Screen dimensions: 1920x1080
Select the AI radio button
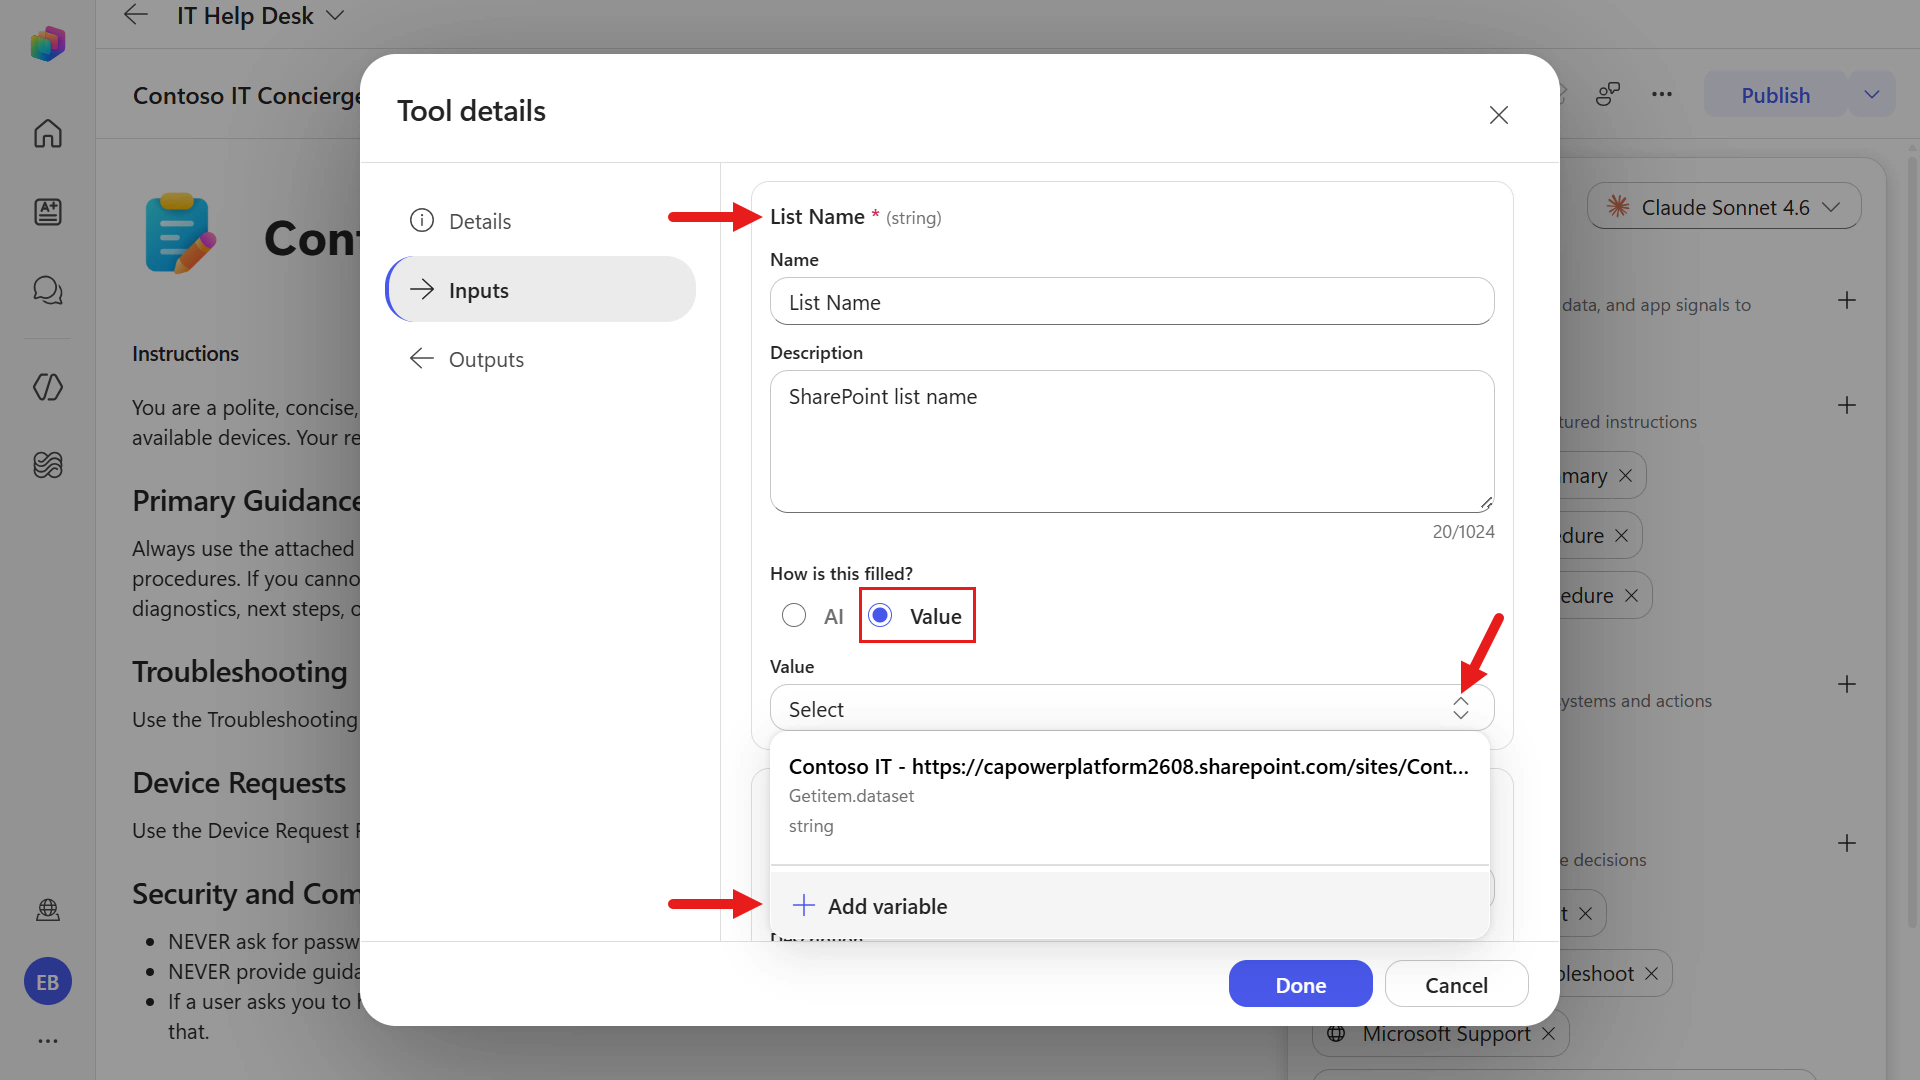tap(794, 615)
